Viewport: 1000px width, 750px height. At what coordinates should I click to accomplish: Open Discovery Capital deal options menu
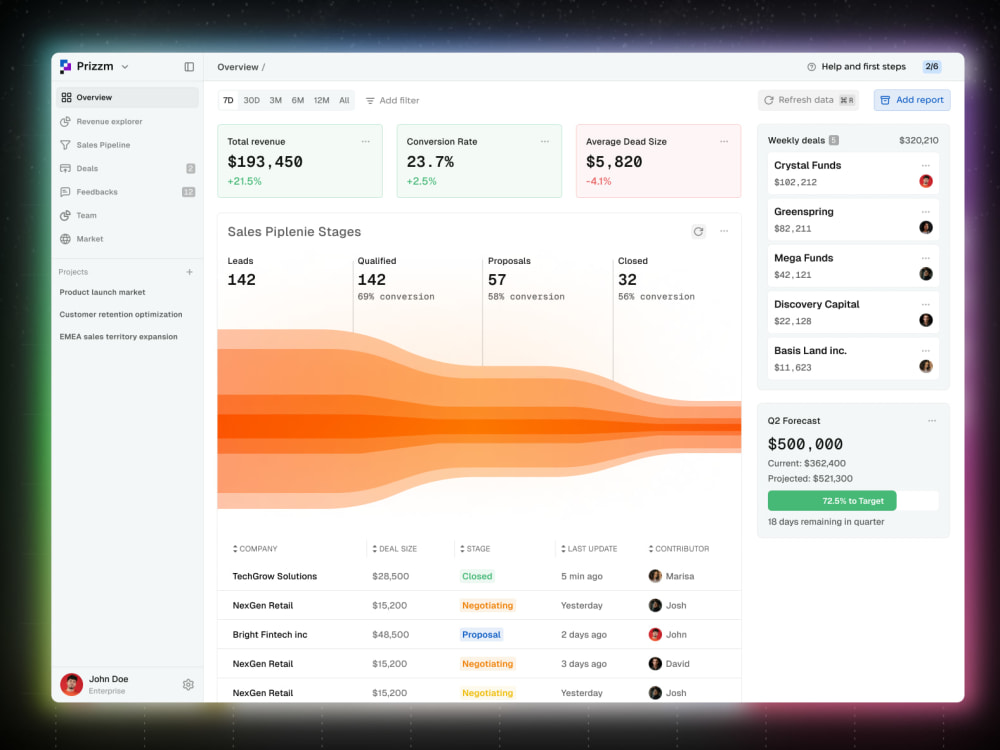point(925,304)
